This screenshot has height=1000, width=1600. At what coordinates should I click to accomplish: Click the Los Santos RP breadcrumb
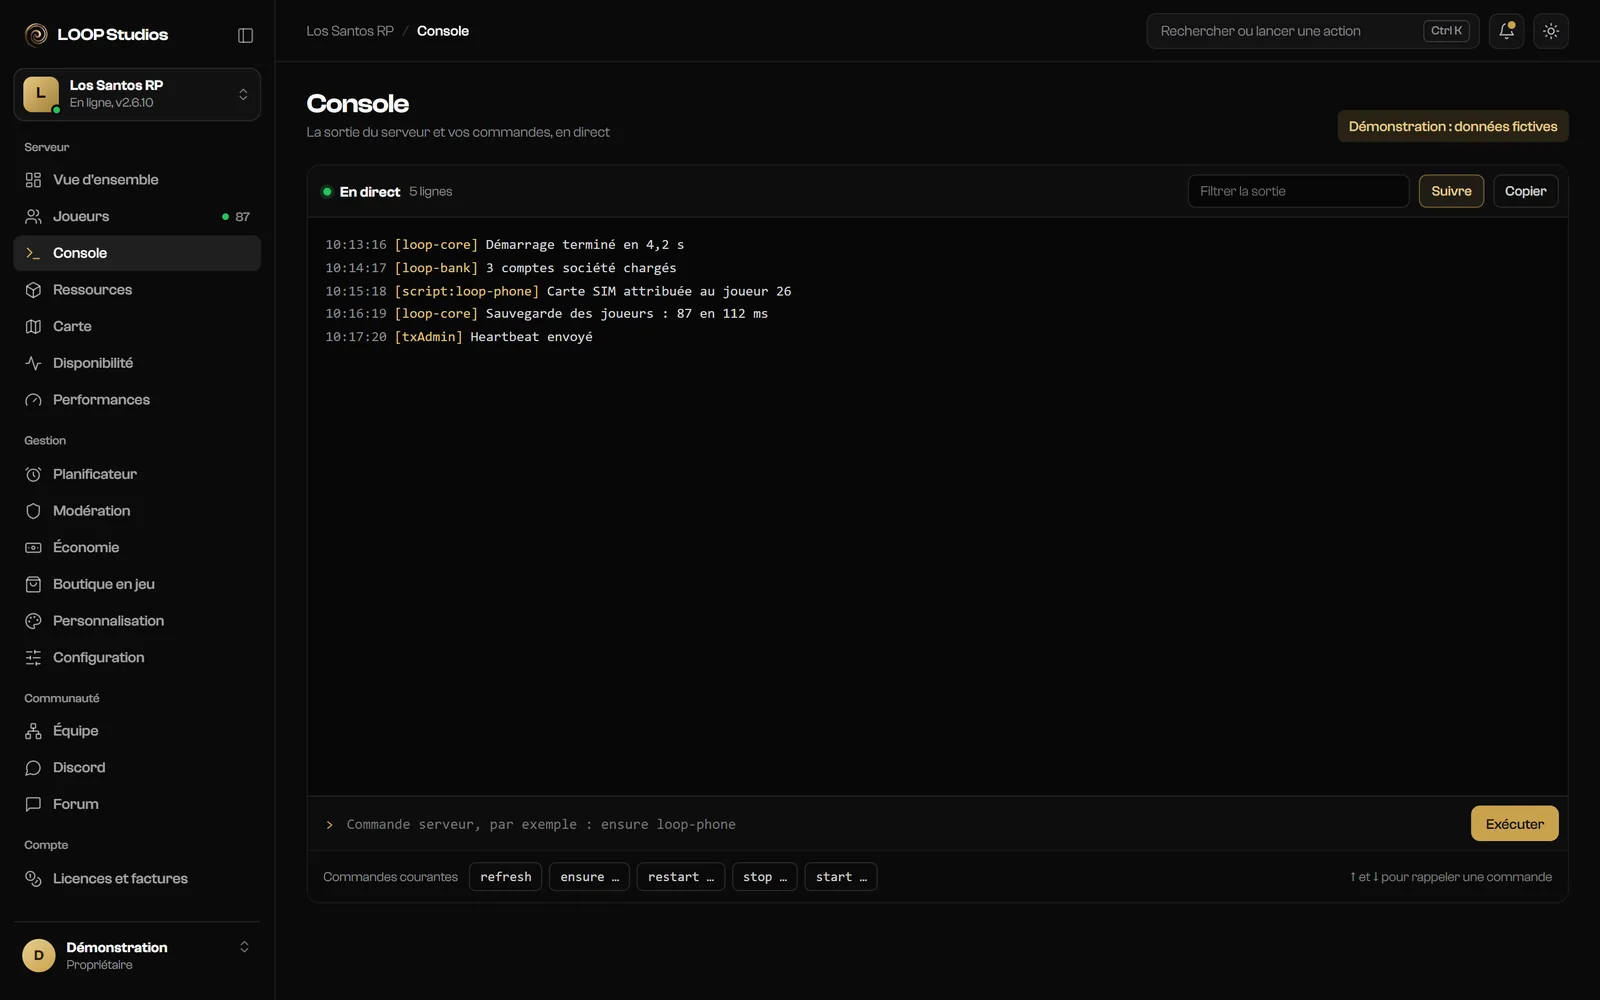(350, 31)
